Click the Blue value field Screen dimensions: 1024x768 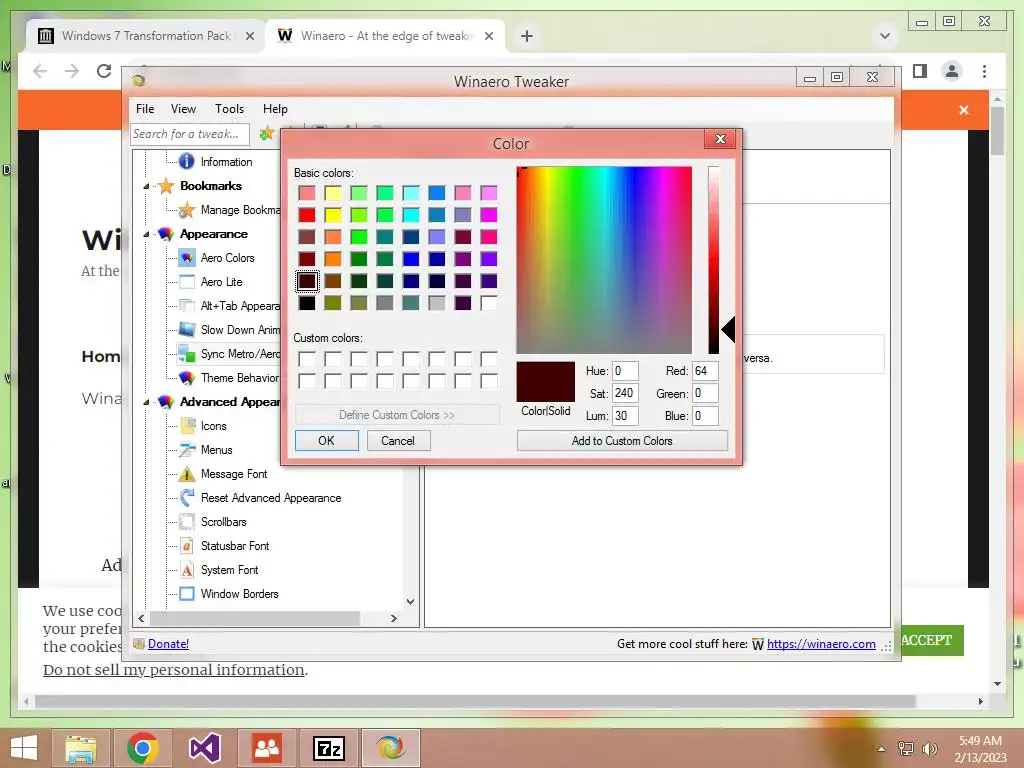(x=705, y=415)
